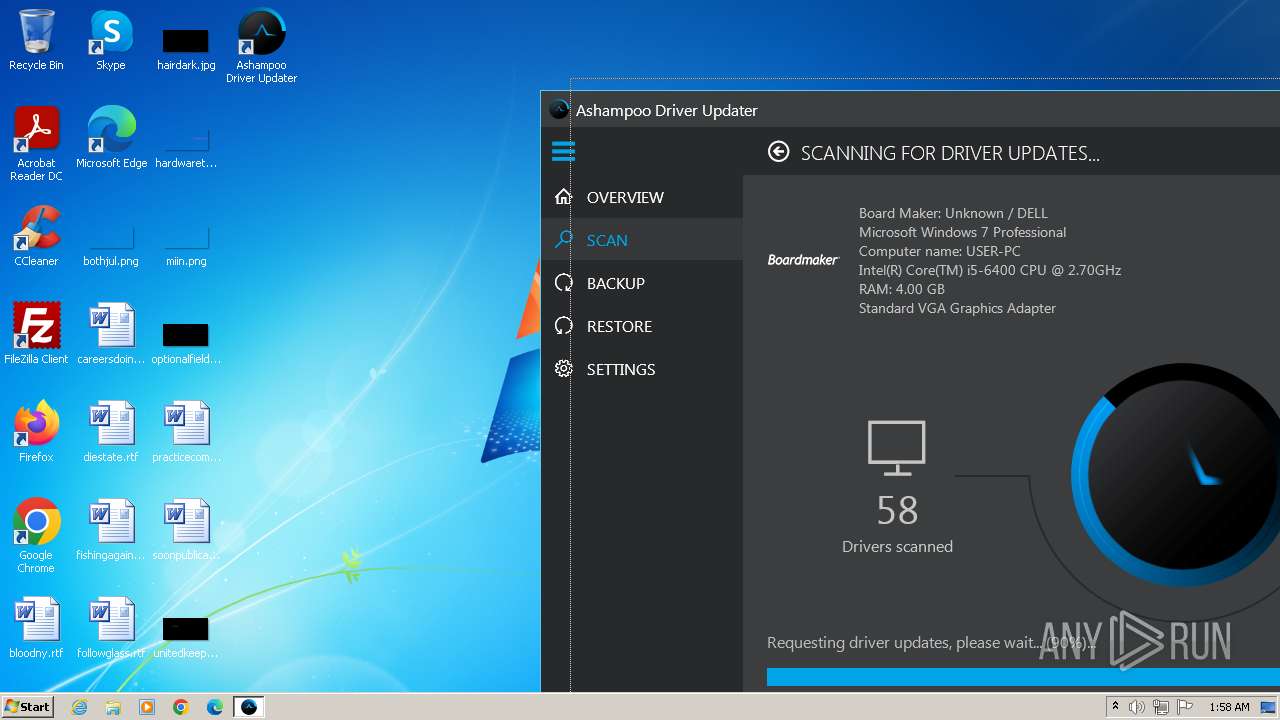
Task: Click the Standard VGA Graphics Adapter line
Action: pos(957,308)
